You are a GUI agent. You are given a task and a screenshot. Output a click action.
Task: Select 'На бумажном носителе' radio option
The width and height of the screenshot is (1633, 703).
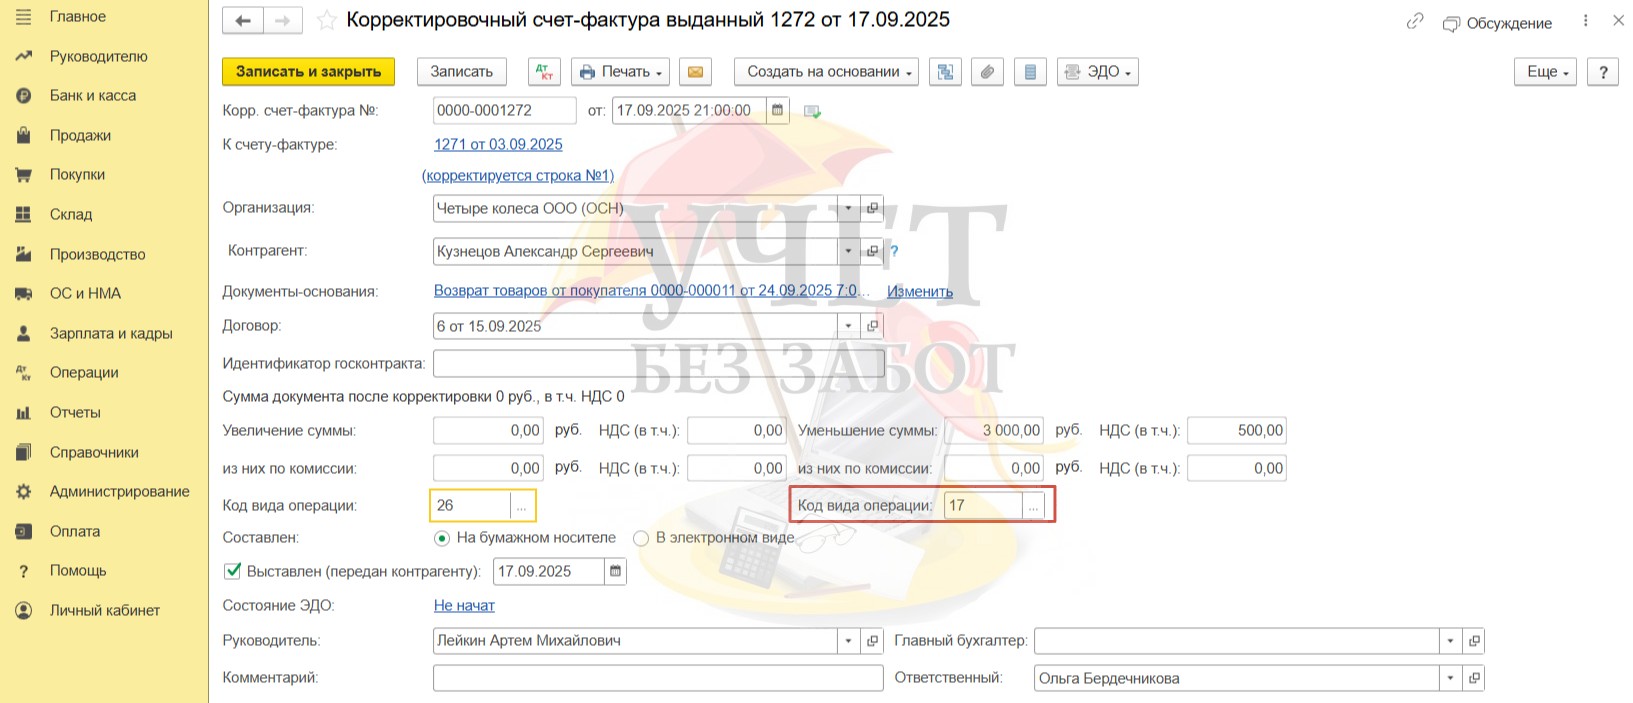click(x=442, y=538)
